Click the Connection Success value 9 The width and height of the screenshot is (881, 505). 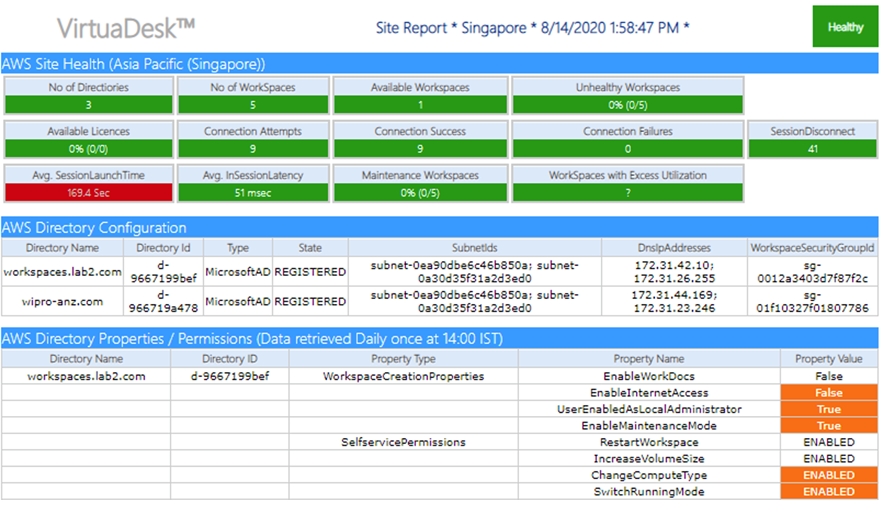tap(420, 148)
